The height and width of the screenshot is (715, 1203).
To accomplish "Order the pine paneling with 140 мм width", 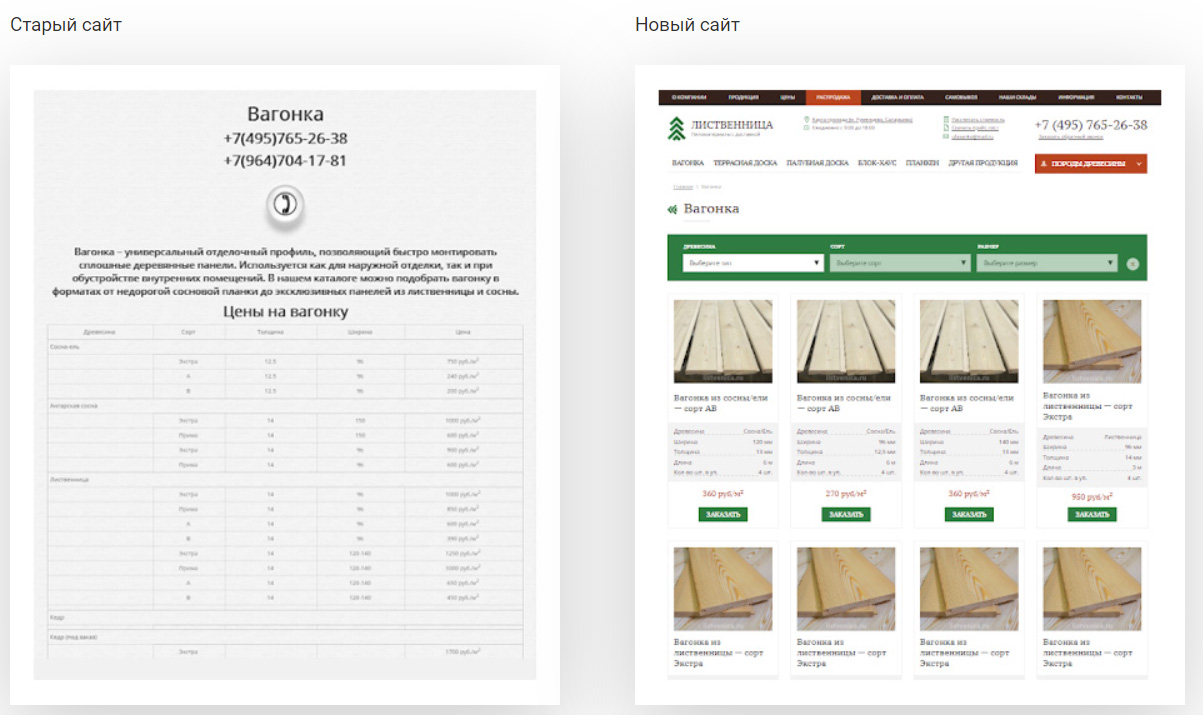I will (969, 514).
